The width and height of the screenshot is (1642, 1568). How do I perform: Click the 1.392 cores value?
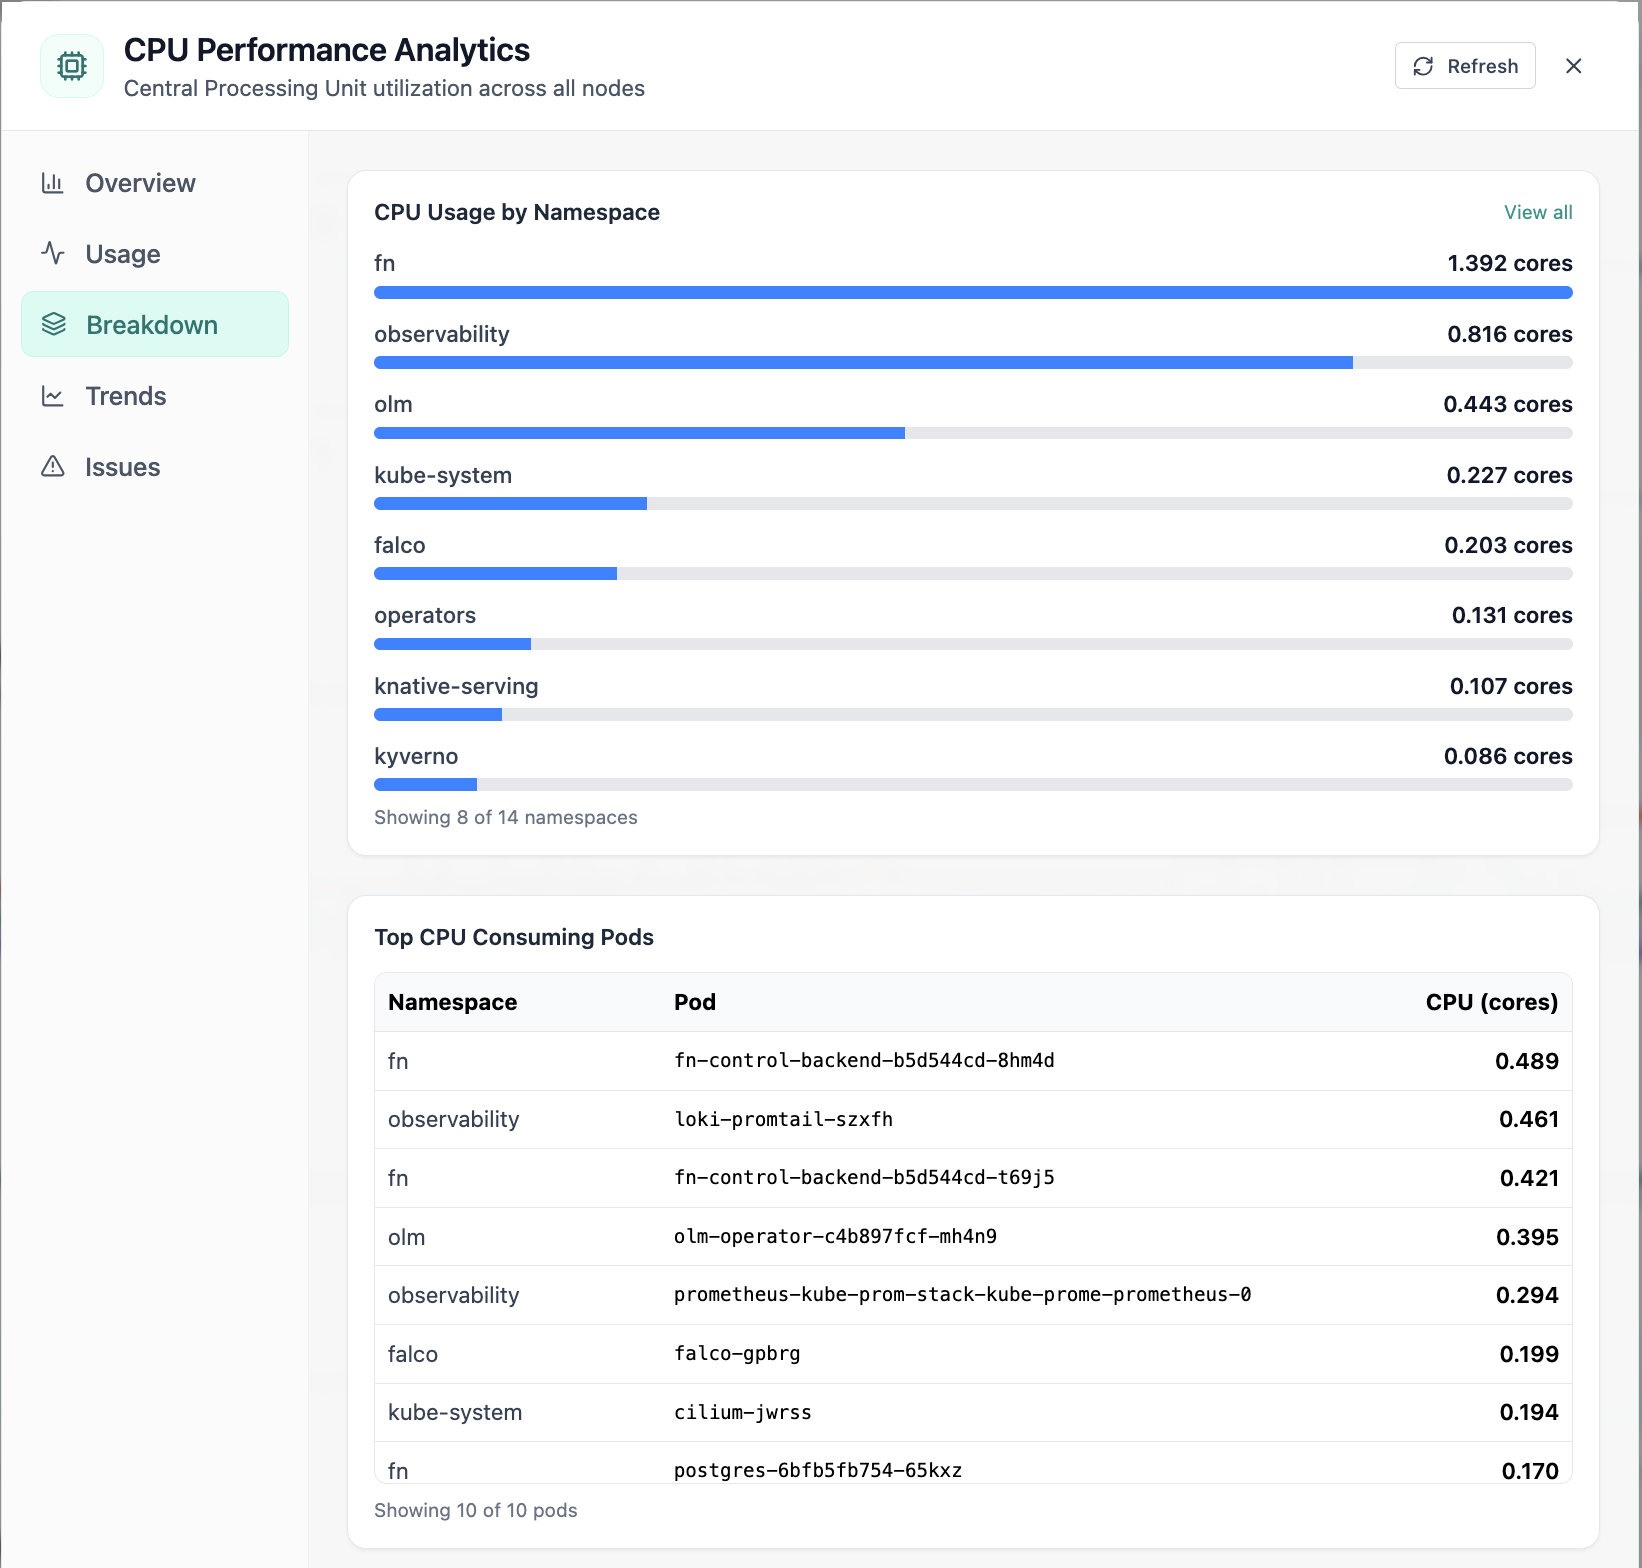pos(1510,263)
